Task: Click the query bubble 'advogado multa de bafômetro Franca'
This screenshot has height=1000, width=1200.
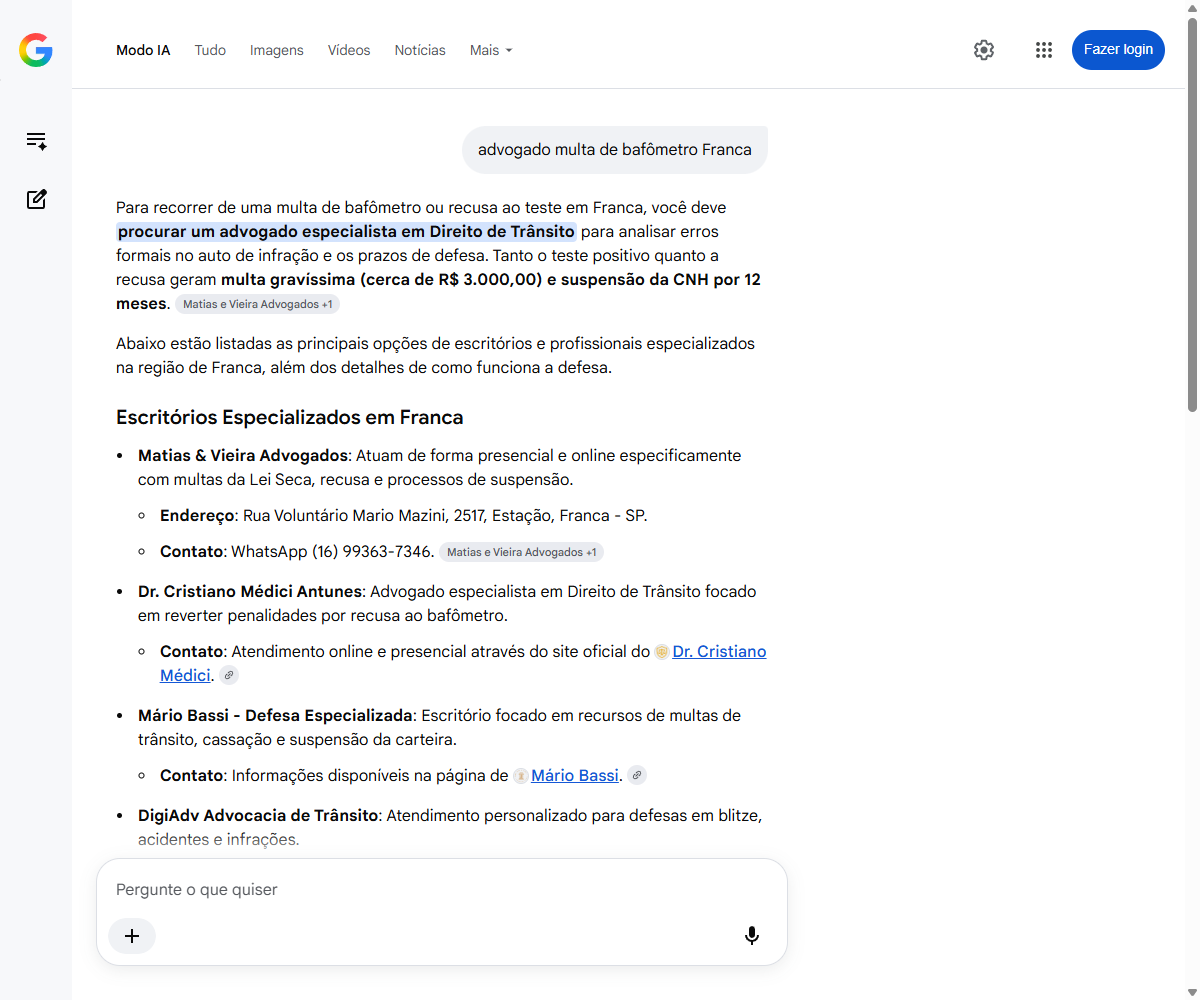Action: pyautogui.click(x=615, y=150)
